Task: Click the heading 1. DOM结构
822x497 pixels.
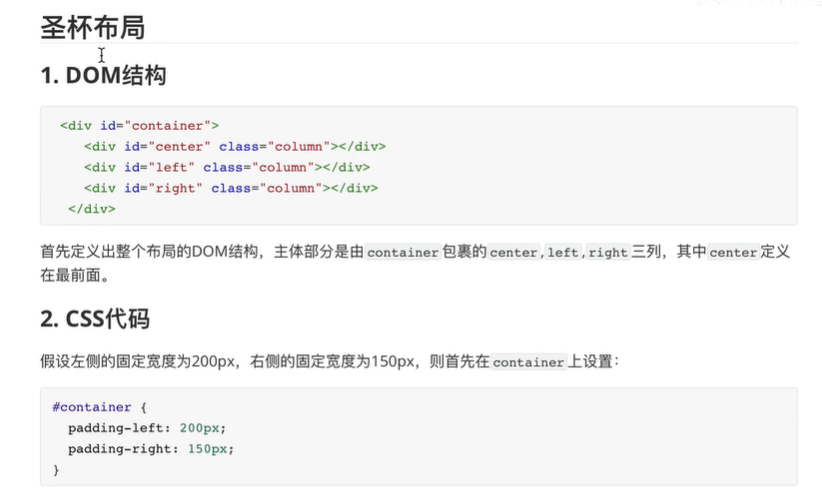Action: coord(103,75)
